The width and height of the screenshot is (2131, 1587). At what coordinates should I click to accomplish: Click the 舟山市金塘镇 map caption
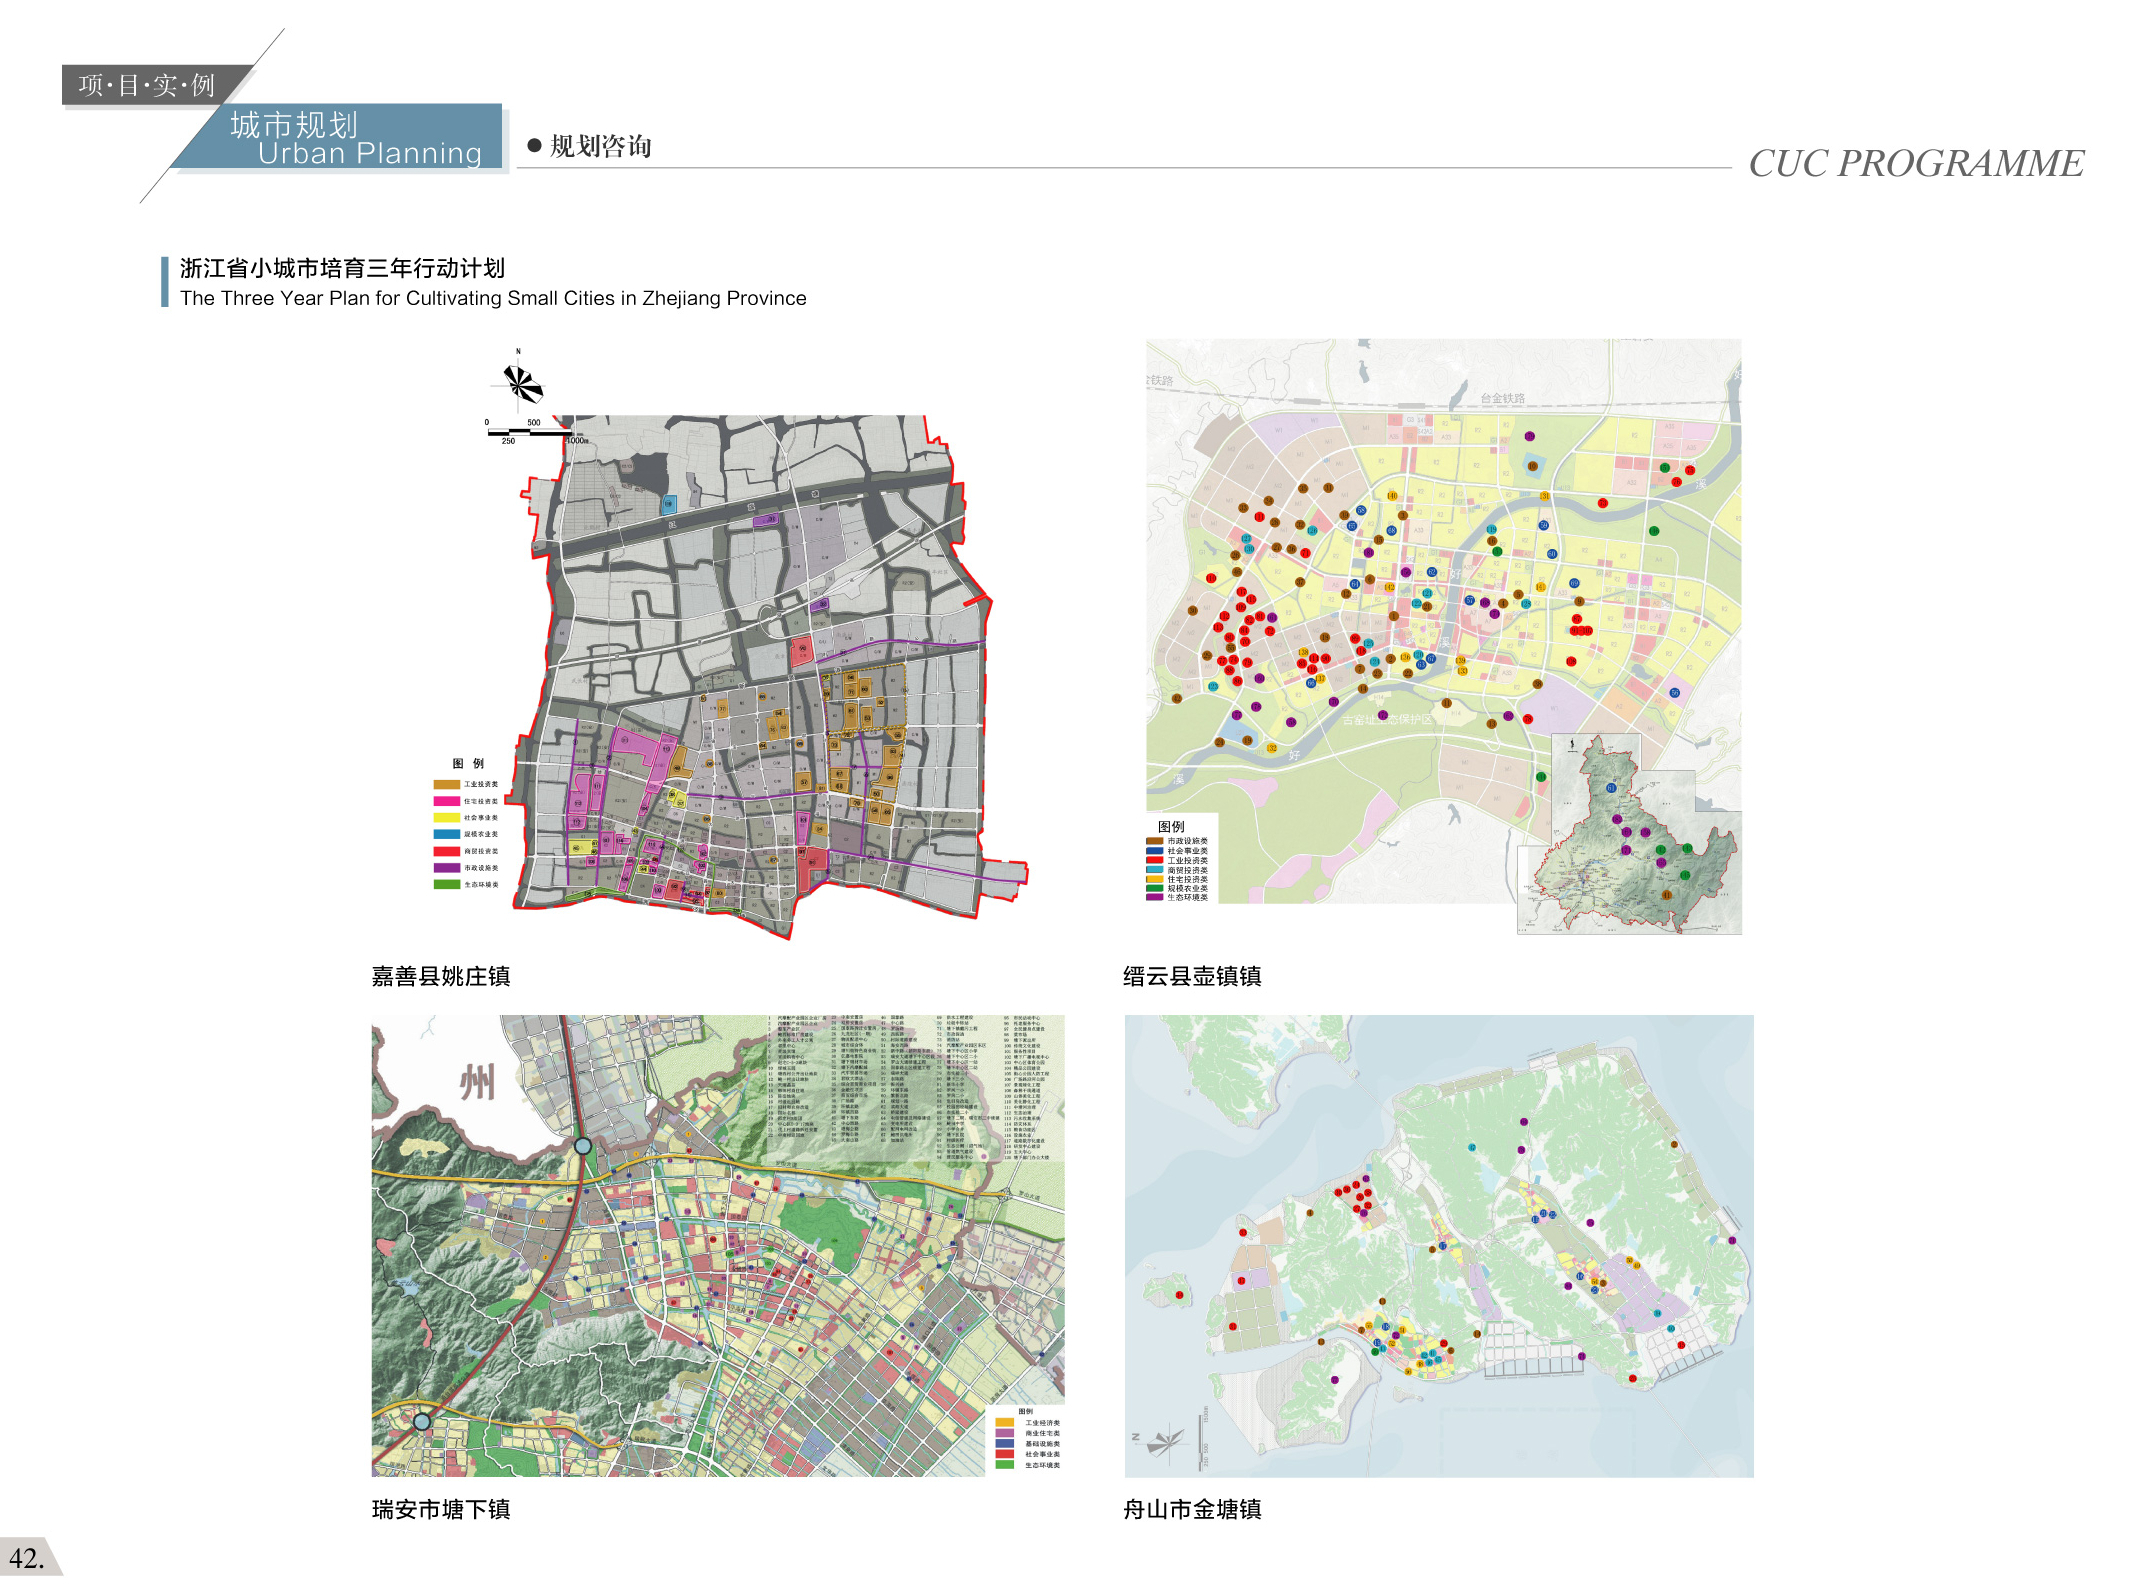[1192, 1509]
